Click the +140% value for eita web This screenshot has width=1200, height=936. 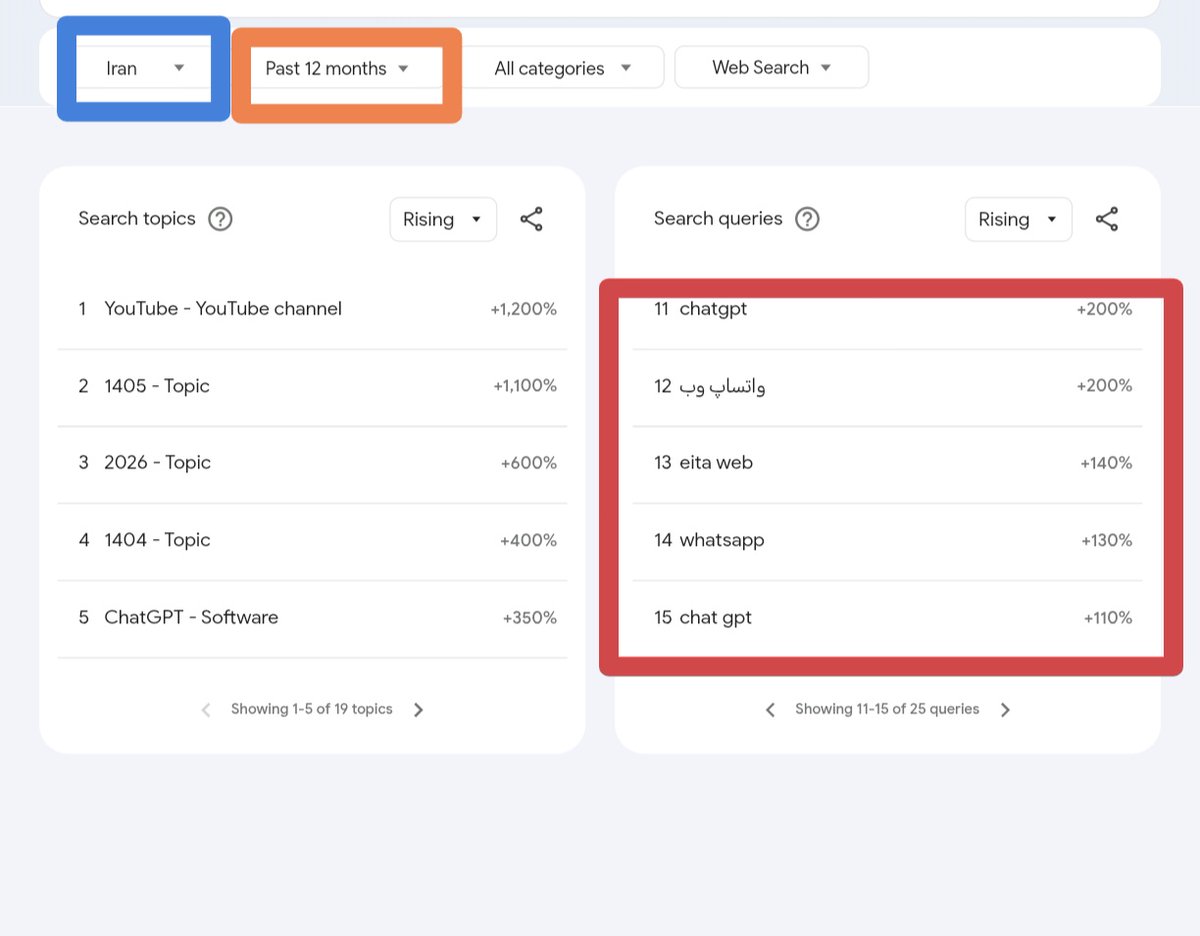click(1106, 463)
